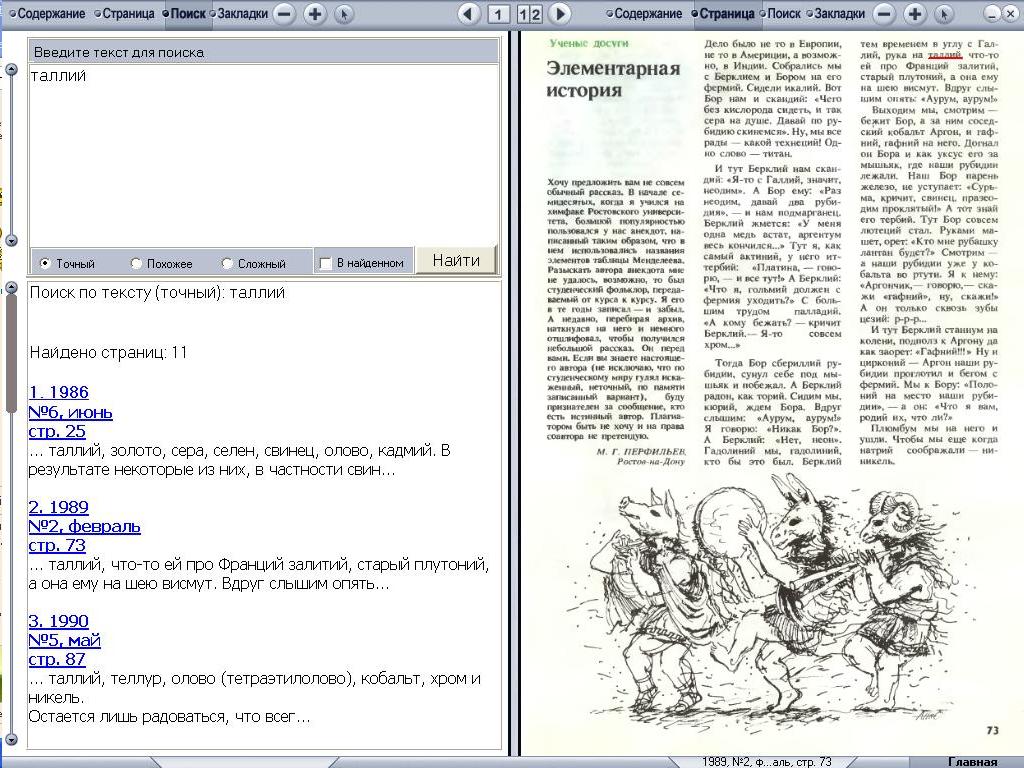Open result link 'стр. 87'

(x=57, y=659)
